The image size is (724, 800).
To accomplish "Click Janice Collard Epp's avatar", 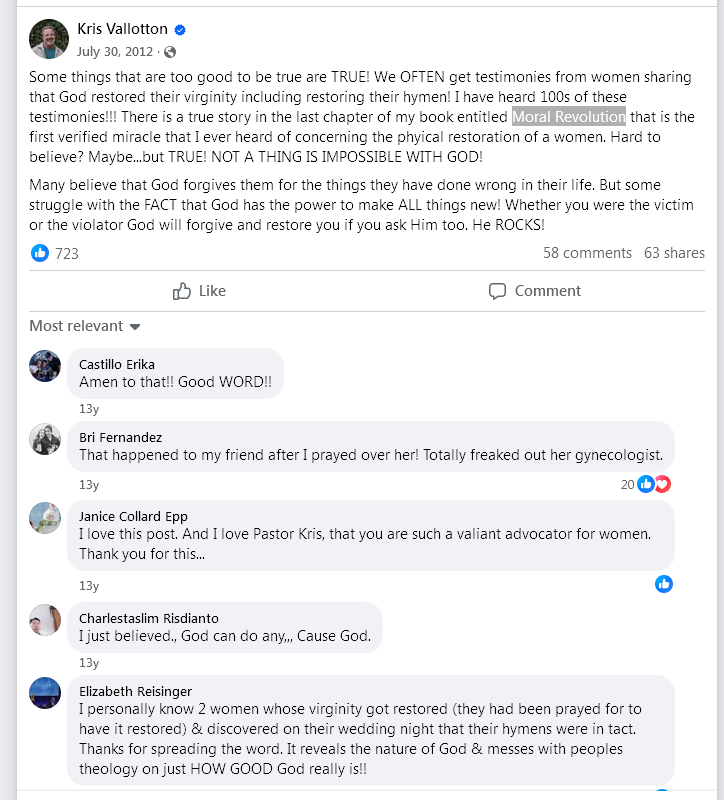I will coord(45,517).
